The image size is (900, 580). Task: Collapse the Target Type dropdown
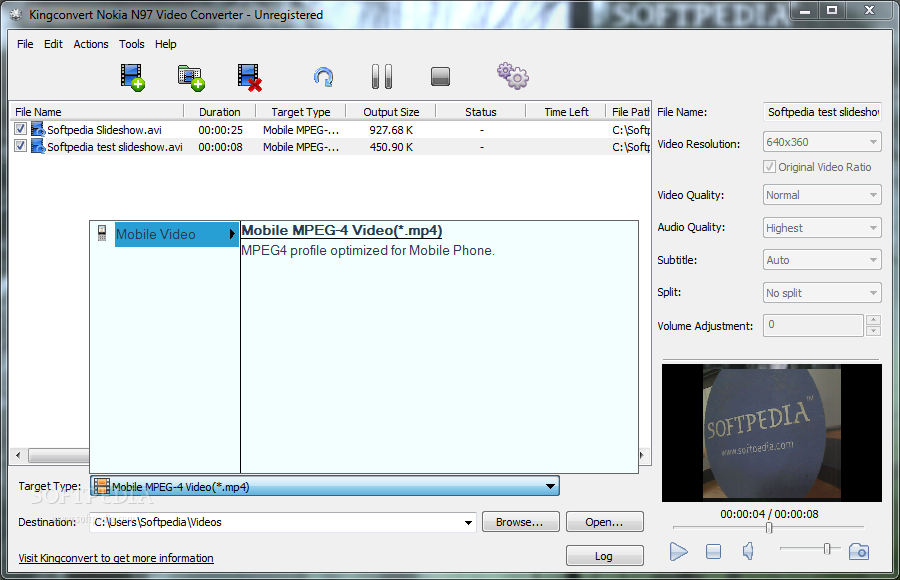point(550,486)
